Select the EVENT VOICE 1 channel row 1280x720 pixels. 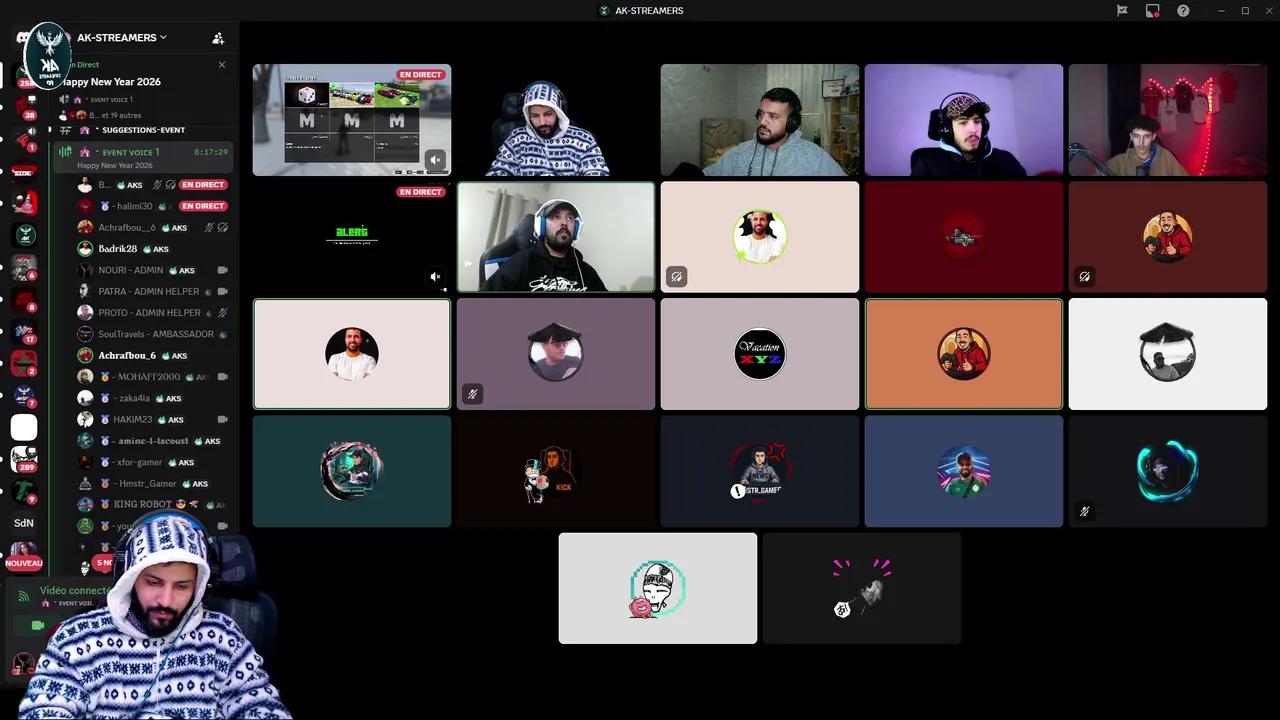pyautogui.click(x=143, y=157)
